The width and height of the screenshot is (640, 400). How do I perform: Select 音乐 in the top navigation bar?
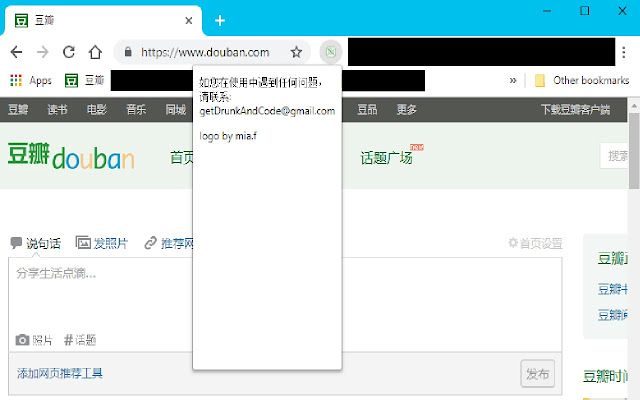pyautogui.click(x=136, y=109)
